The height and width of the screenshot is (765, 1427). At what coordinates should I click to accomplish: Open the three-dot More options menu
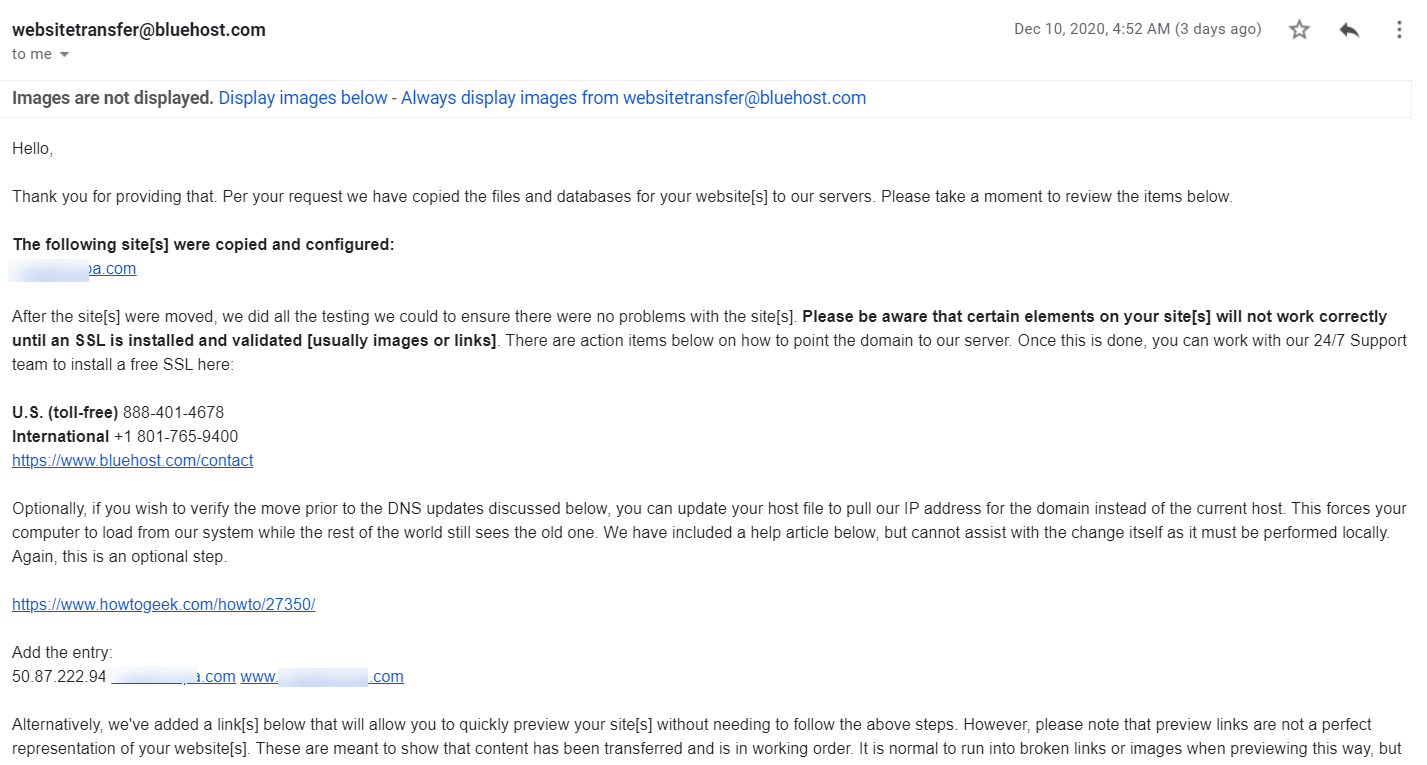click(x=1399, y=30)
